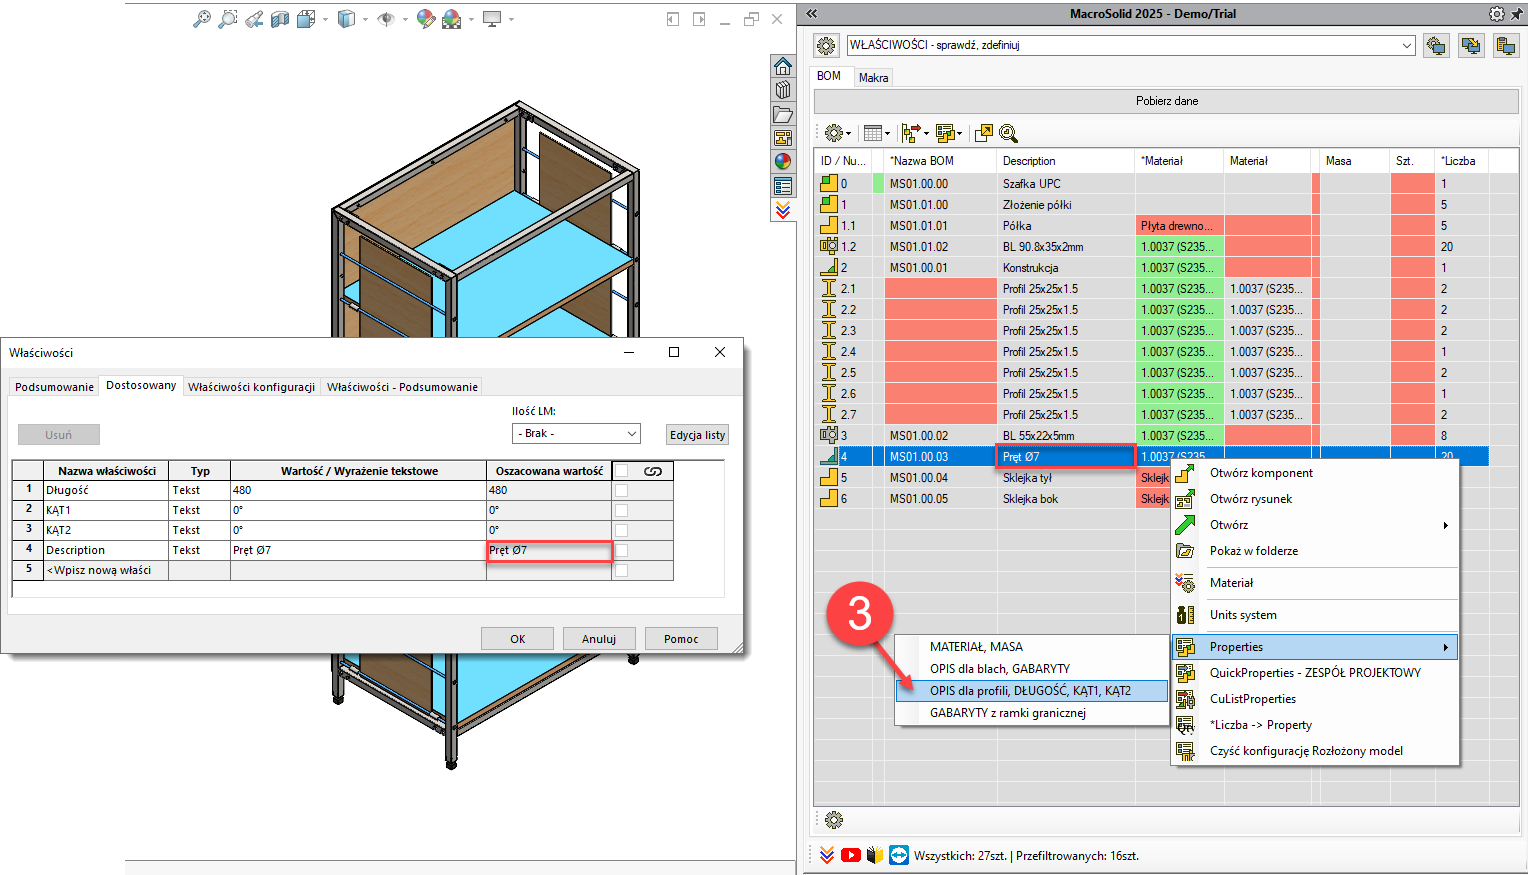Click the Edycja listy button
The height and width of the screenshot is (875, 1528).
(698, 435)
